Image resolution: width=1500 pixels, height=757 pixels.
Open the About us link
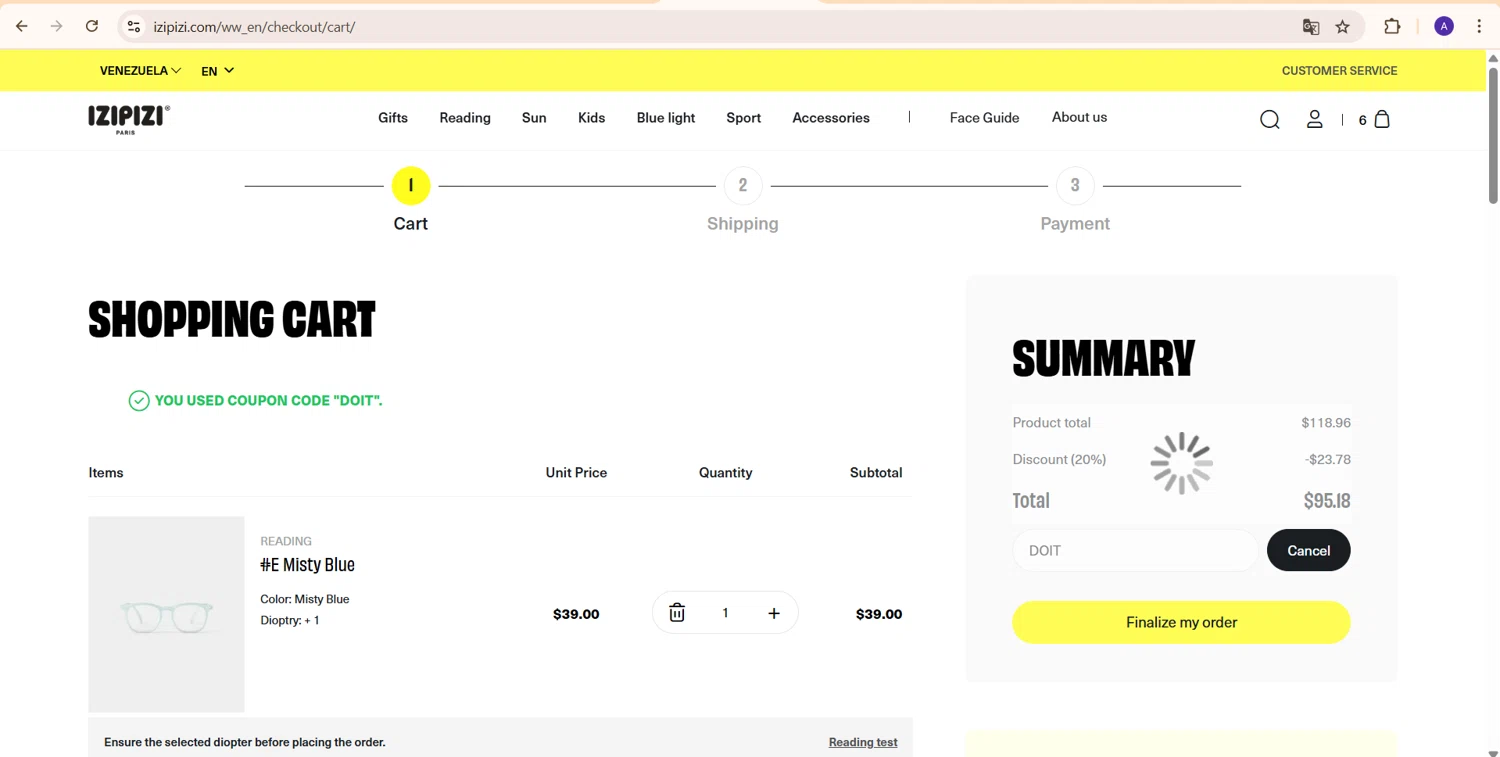[1079, 117]
